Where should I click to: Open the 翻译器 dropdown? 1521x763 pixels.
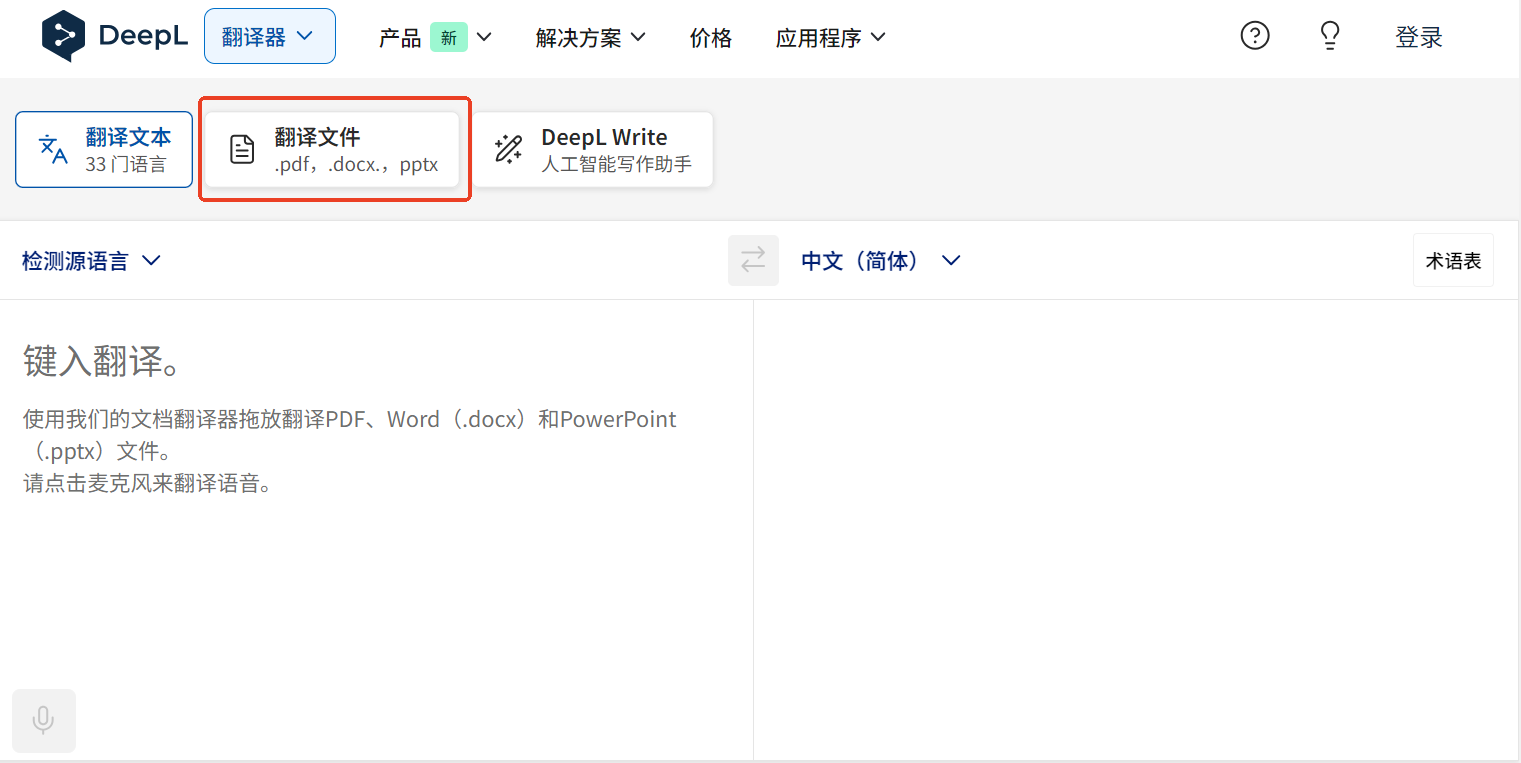pyautogui.click(x=270, y=37)
